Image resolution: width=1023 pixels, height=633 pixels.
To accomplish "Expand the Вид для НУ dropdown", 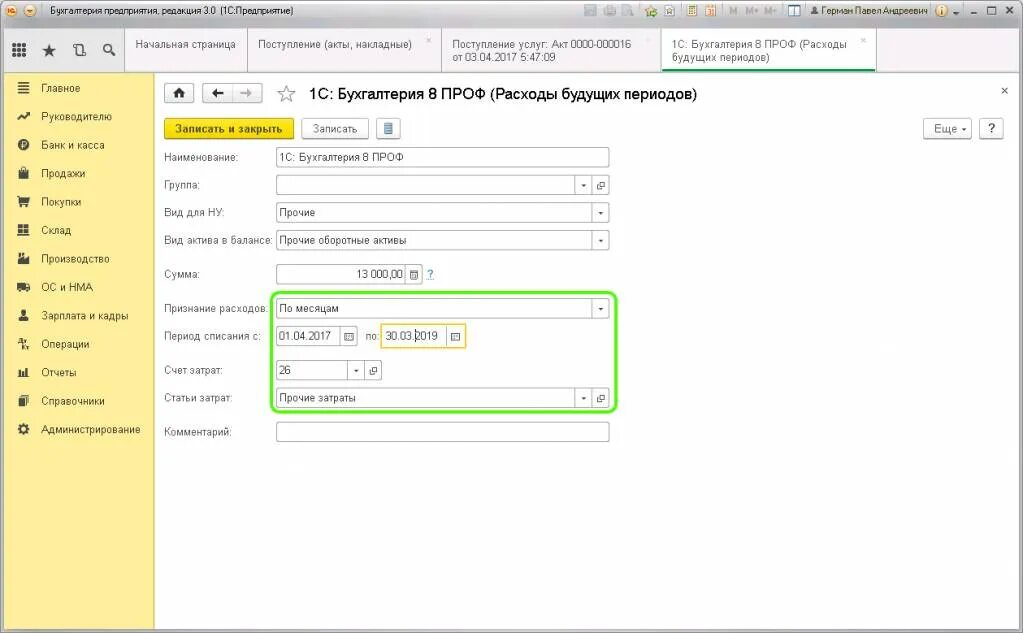I will (600, 213).
